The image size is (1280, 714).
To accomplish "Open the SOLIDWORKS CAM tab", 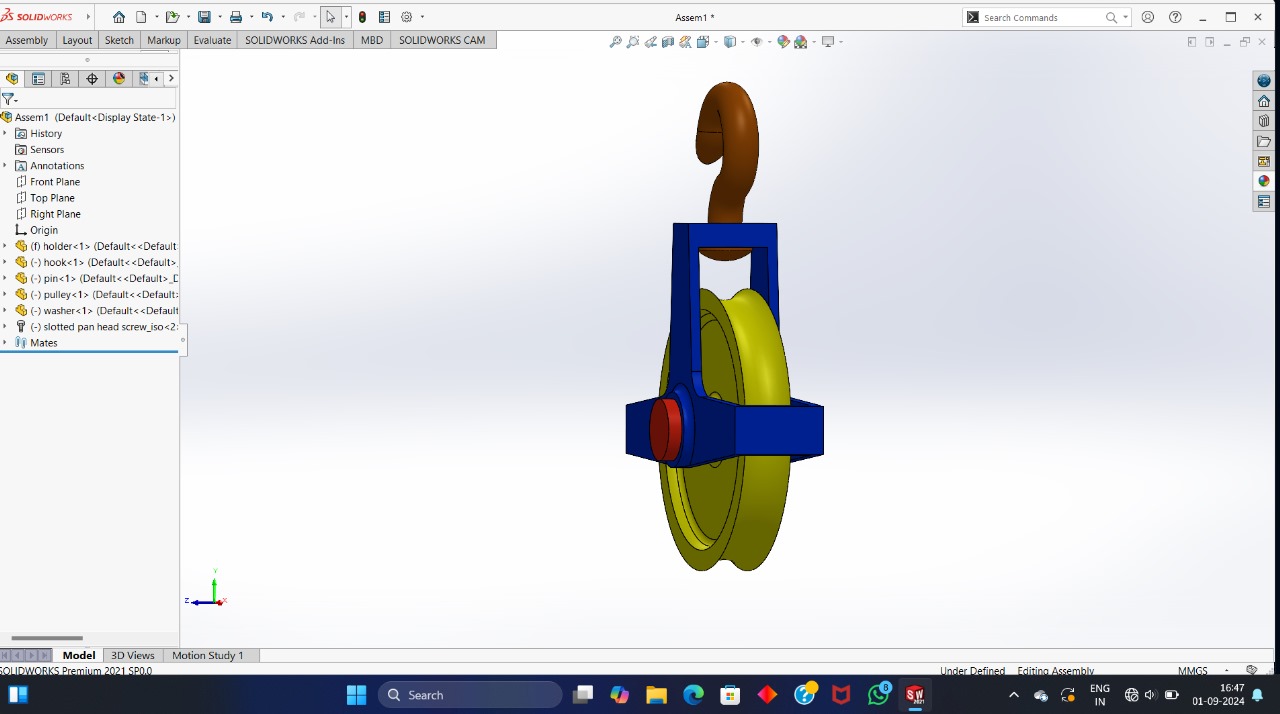I will coord(442,40).
